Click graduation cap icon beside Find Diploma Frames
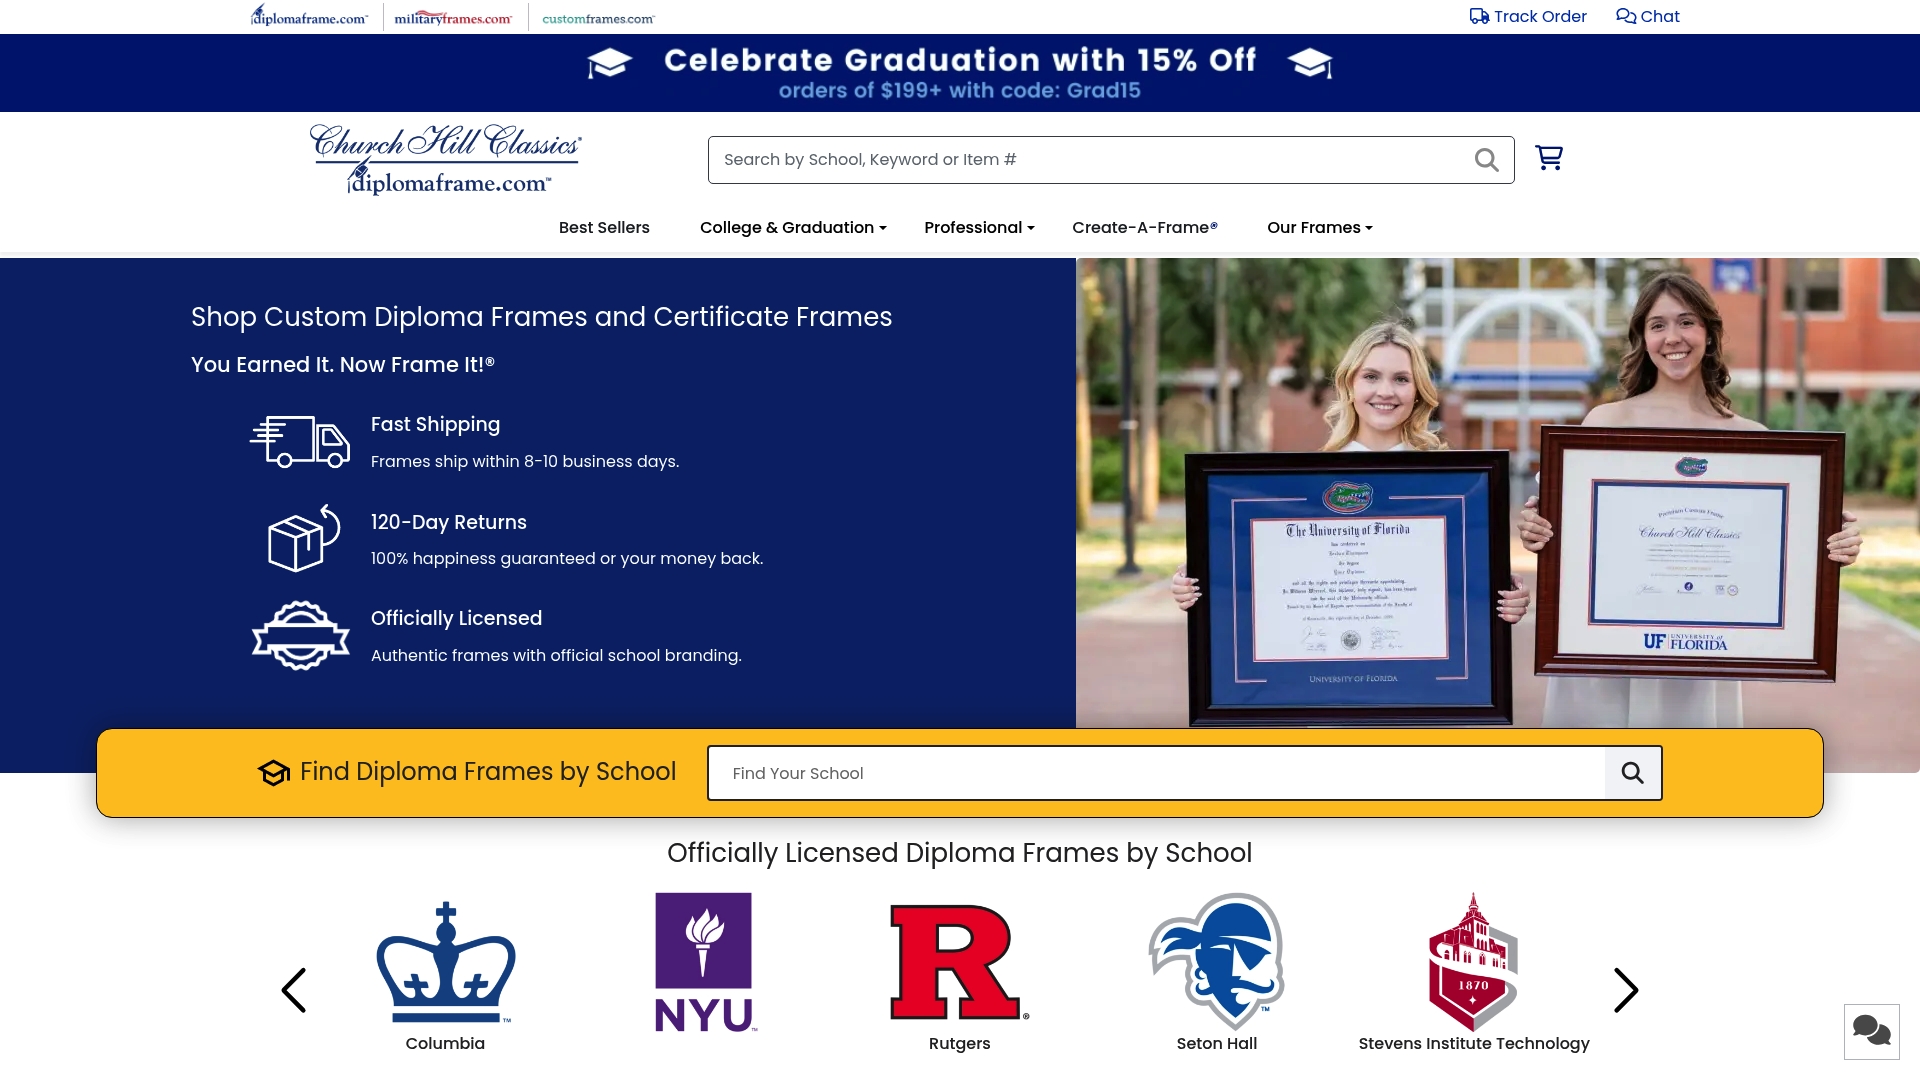This screenshot has height=1080, width=1920. coord(274,773)
